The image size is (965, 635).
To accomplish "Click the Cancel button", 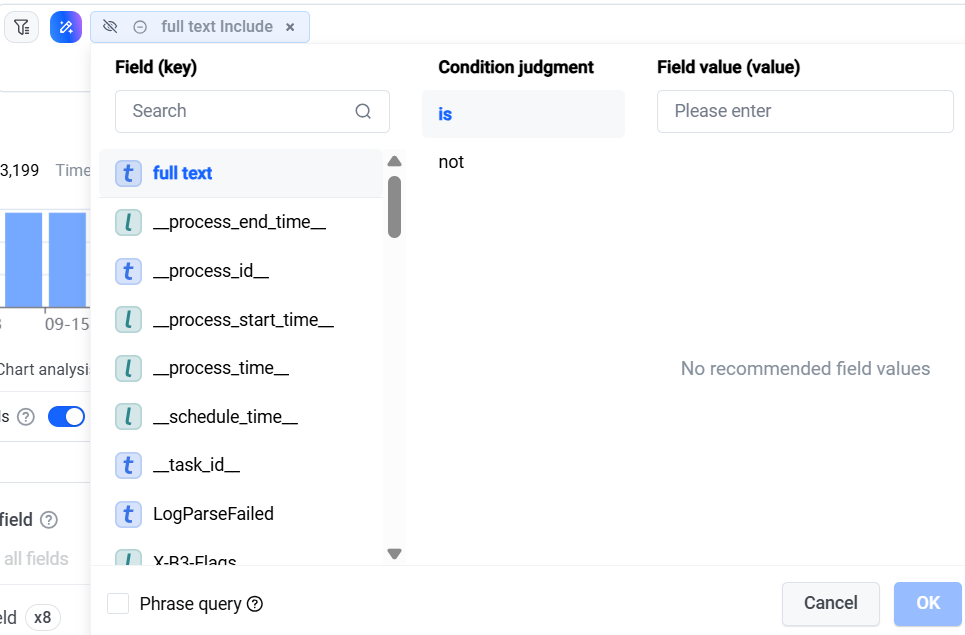I will 831,604.
